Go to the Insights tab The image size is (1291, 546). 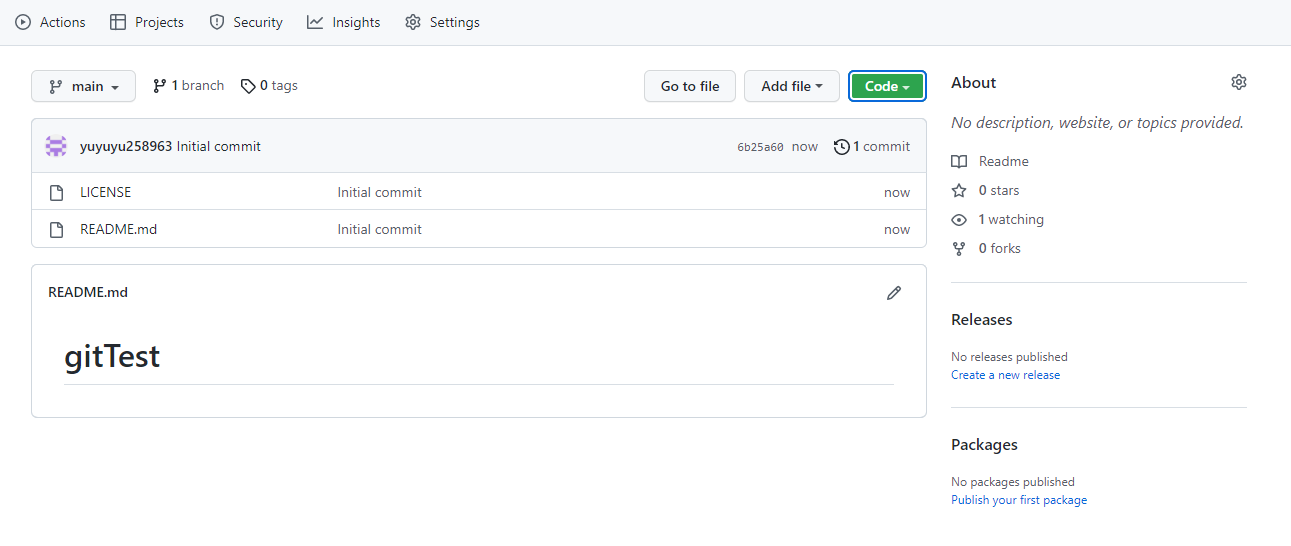tap(344, 22)
